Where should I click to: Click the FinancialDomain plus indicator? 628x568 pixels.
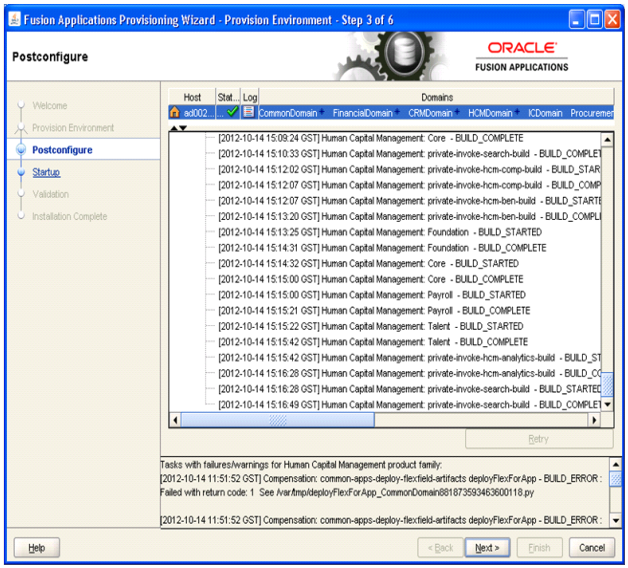point(397,112)
